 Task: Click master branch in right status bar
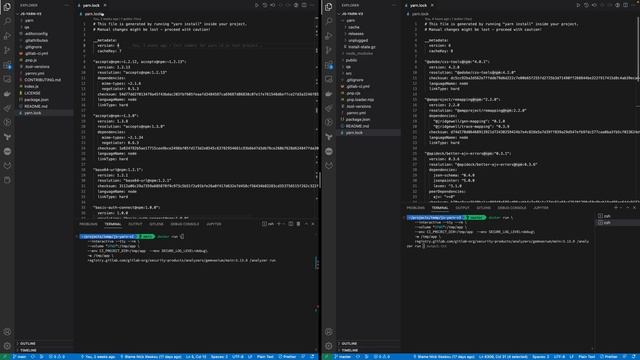tap(342, 357)
